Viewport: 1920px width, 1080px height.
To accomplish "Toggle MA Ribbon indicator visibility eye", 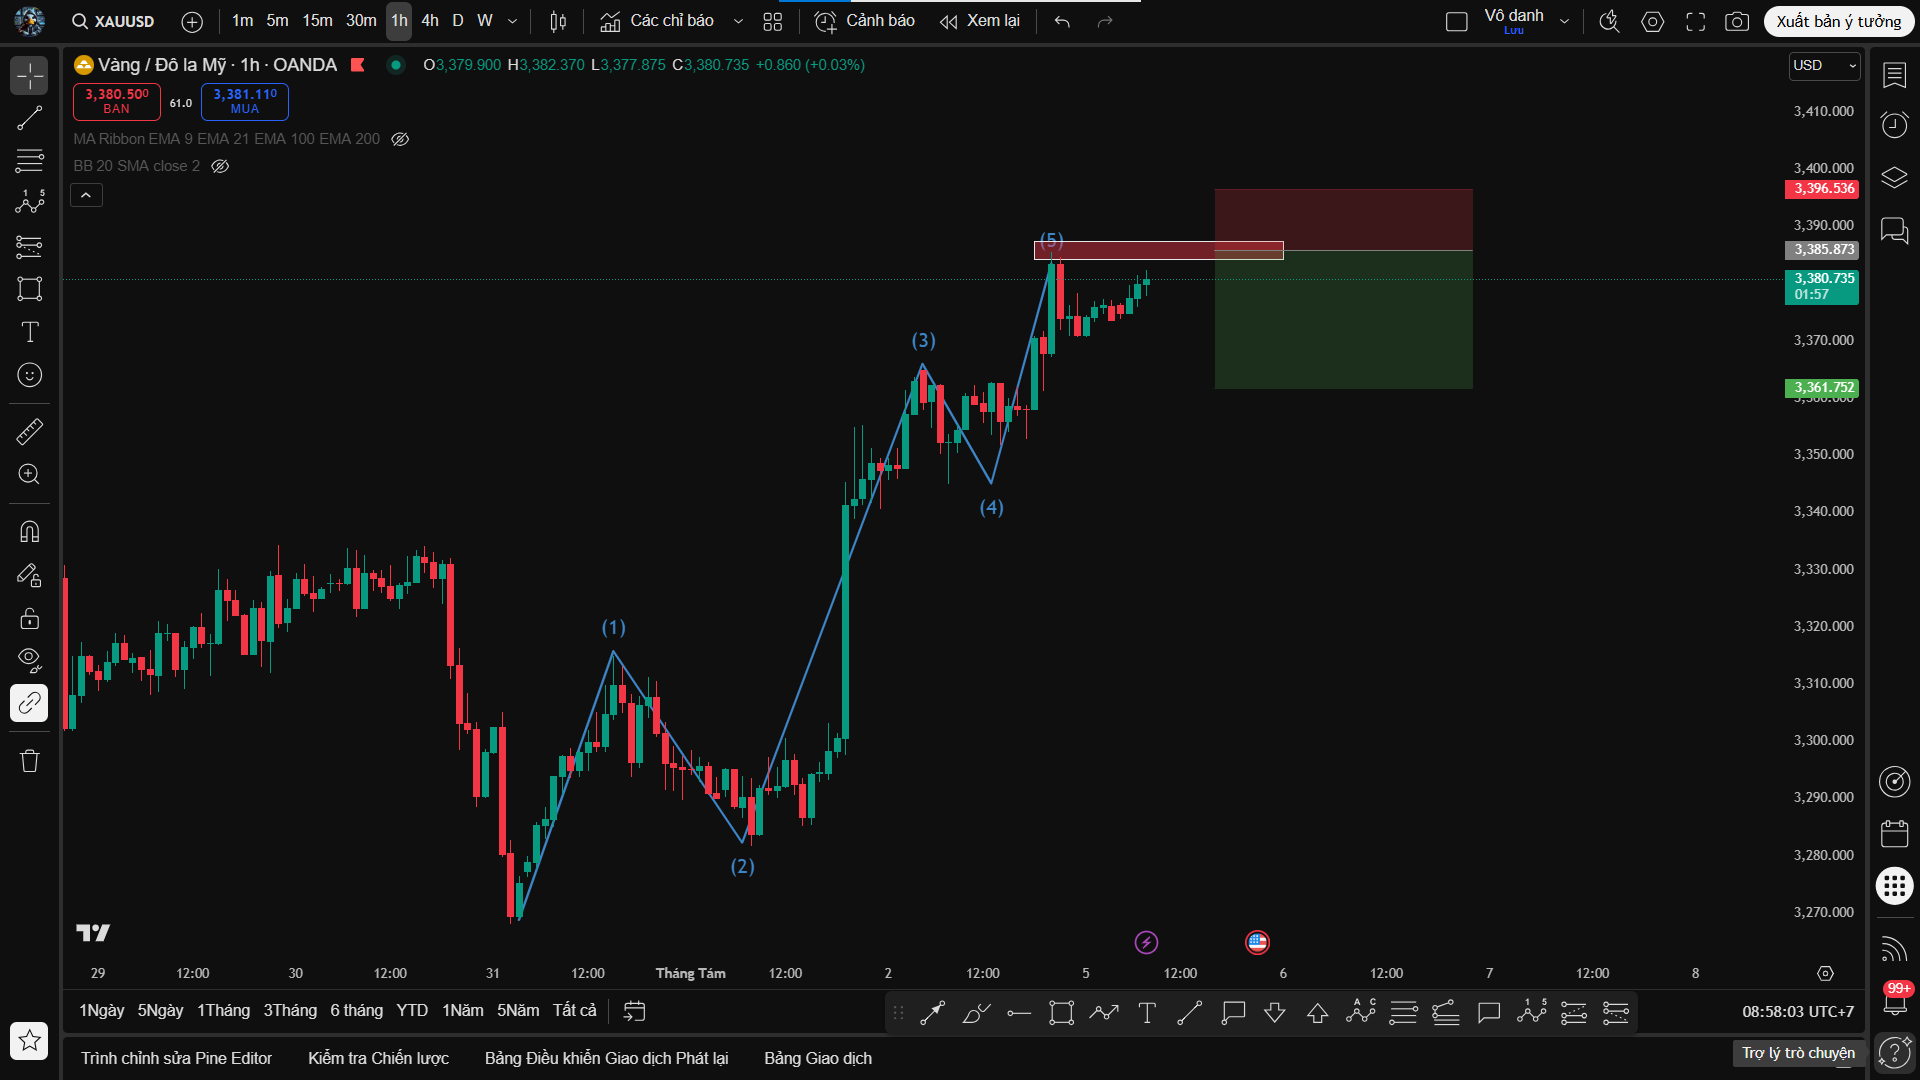I will (x=400, y=139).
